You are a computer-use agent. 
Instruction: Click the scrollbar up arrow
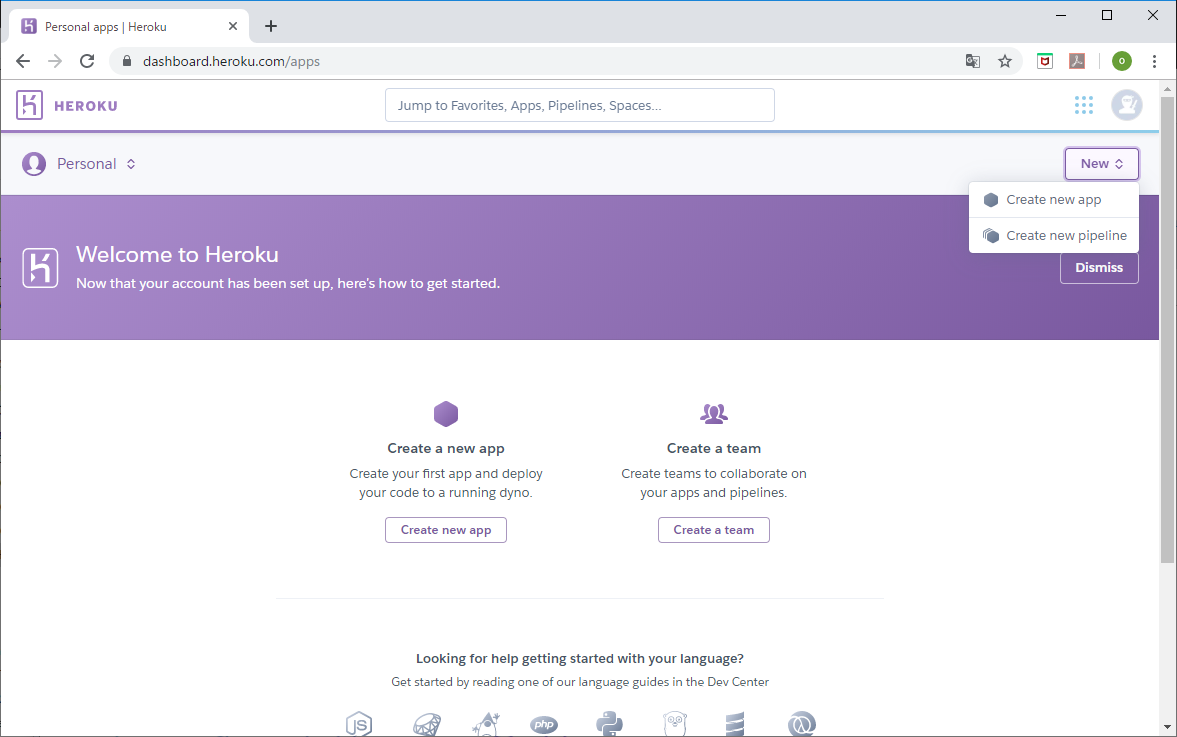click(1167, 89)
